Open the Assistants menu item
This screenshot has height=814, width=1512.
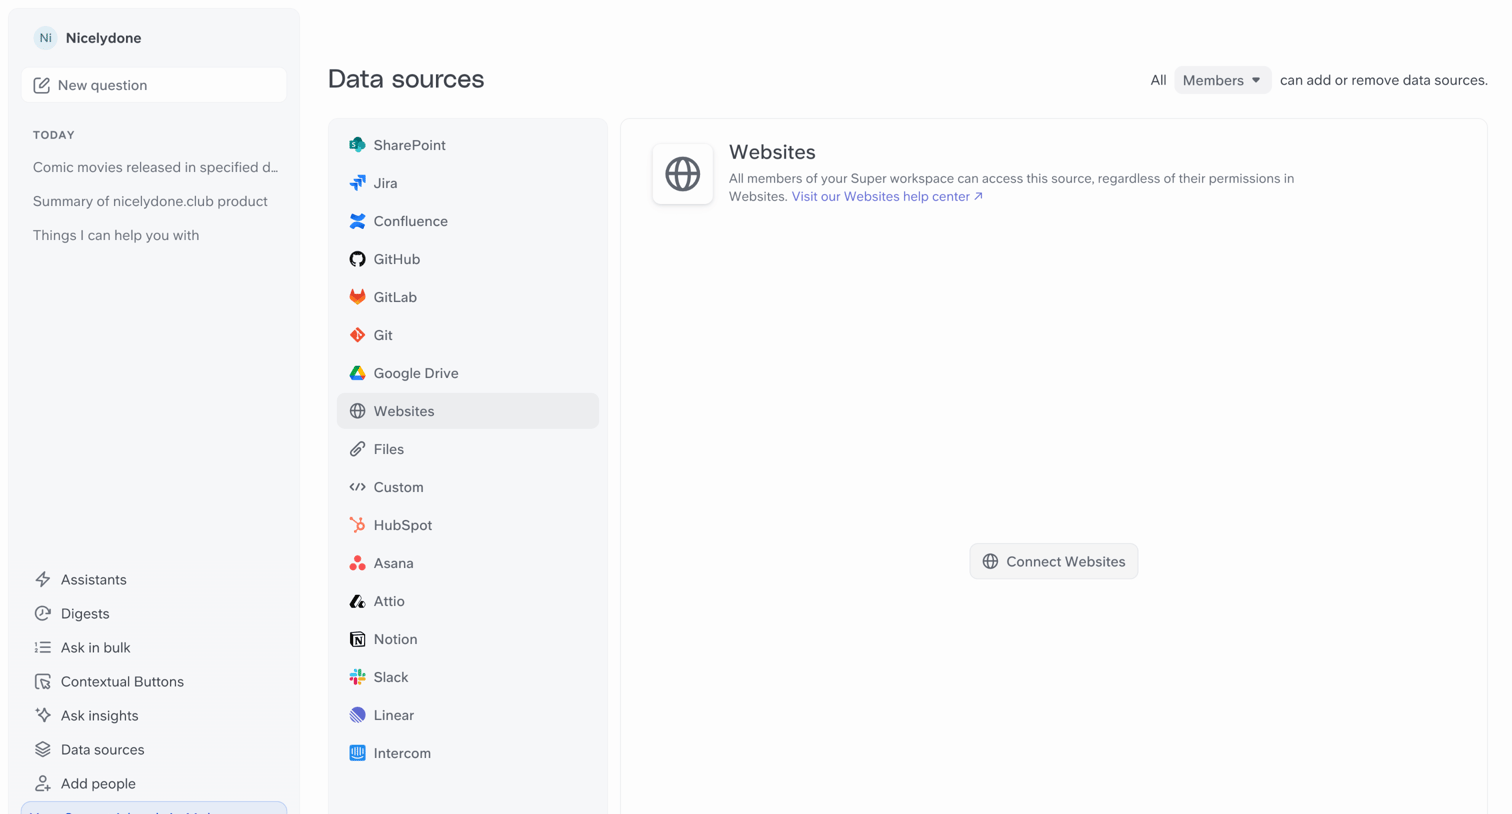(154, 580)
